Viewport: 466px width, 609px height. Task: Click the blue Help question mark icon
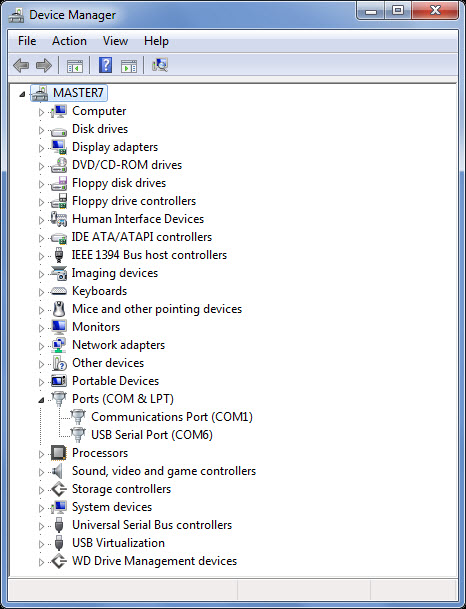pyautogui.click(x=105, y=65)
